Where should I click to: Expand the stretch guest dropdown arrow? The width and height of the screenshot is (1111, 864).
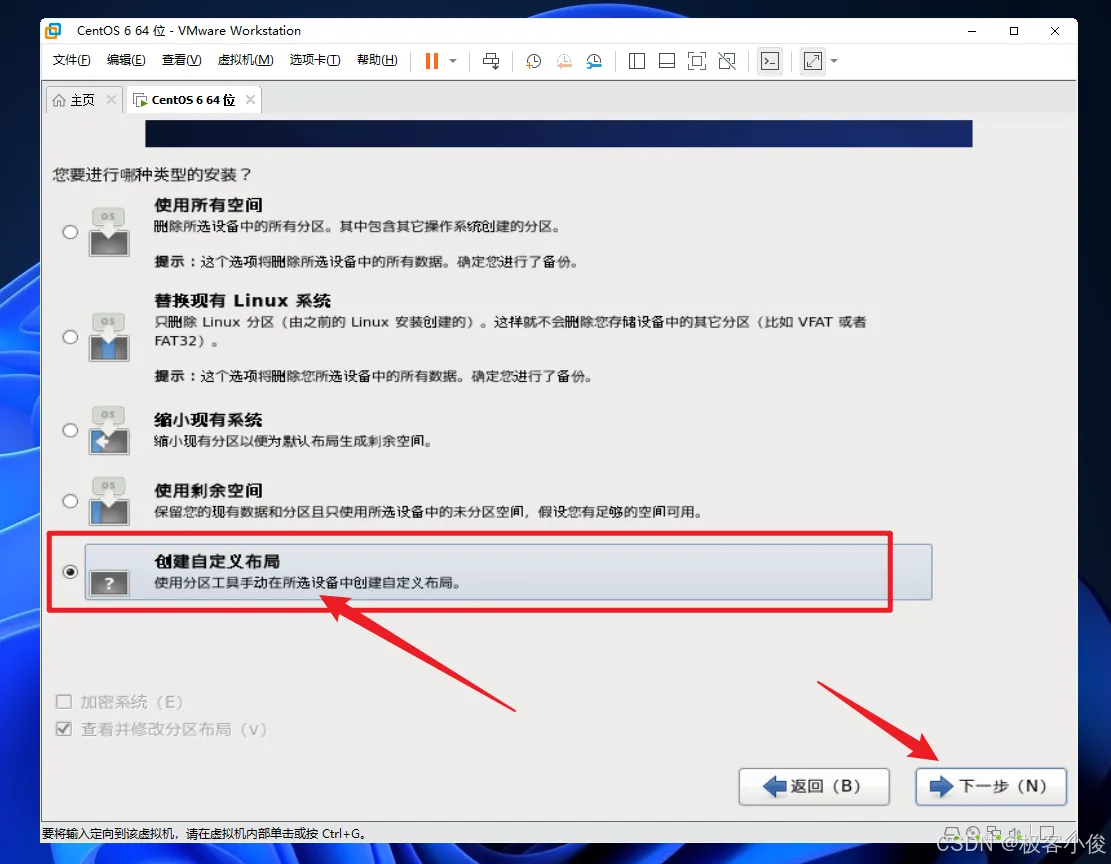click(x=834, y=61)
